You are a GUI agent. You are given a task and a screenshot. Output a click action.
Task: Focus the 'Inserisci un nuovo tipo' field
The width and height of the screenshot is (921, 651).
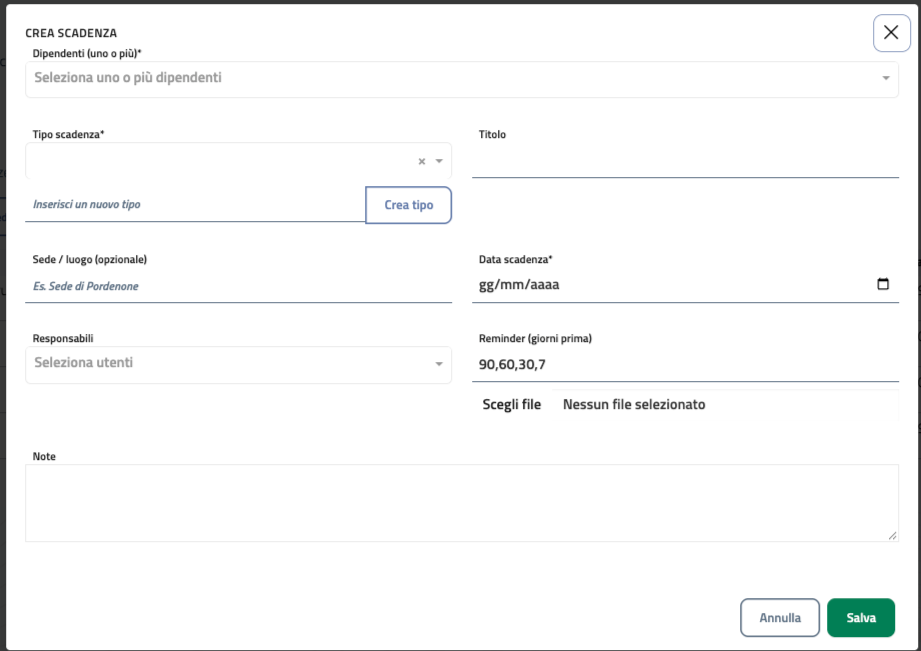coord(195,204)
